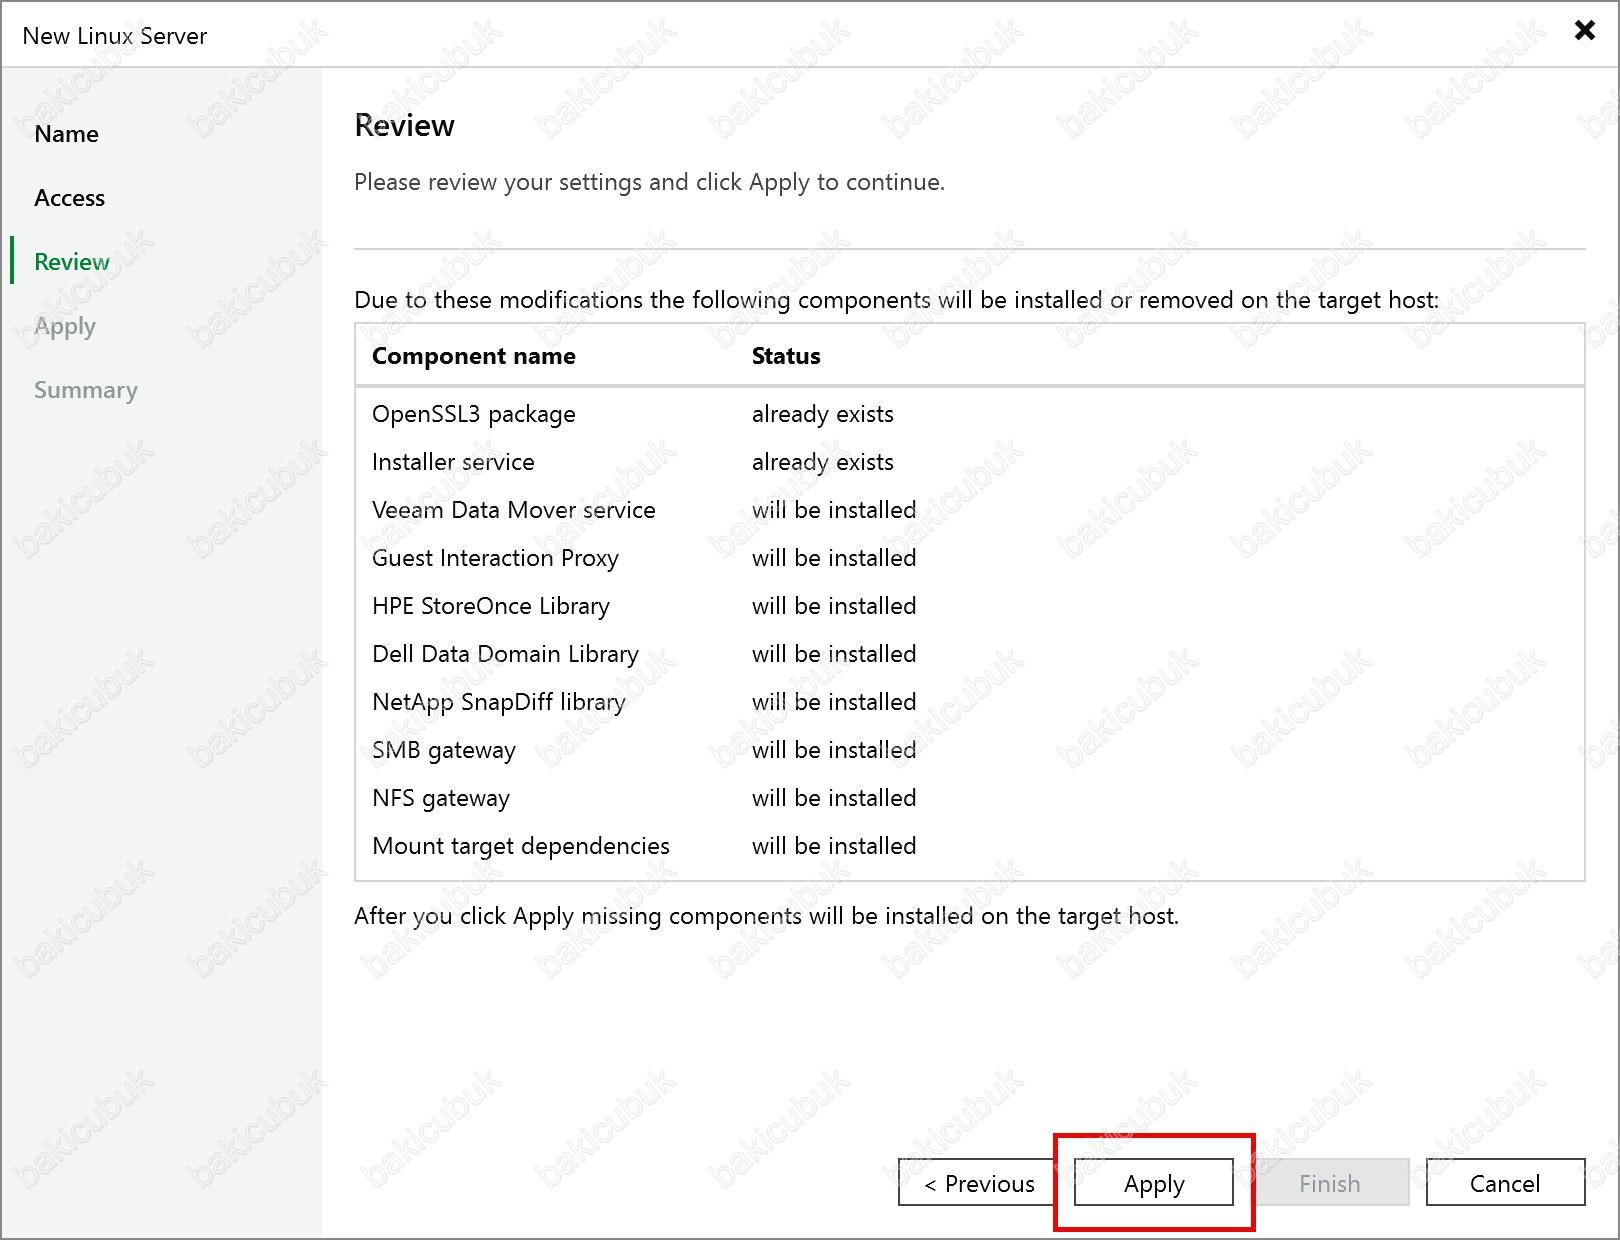Open the Access step in sidebar
This screenshot has height=1240, width=1620.
[x=69, y=198]
